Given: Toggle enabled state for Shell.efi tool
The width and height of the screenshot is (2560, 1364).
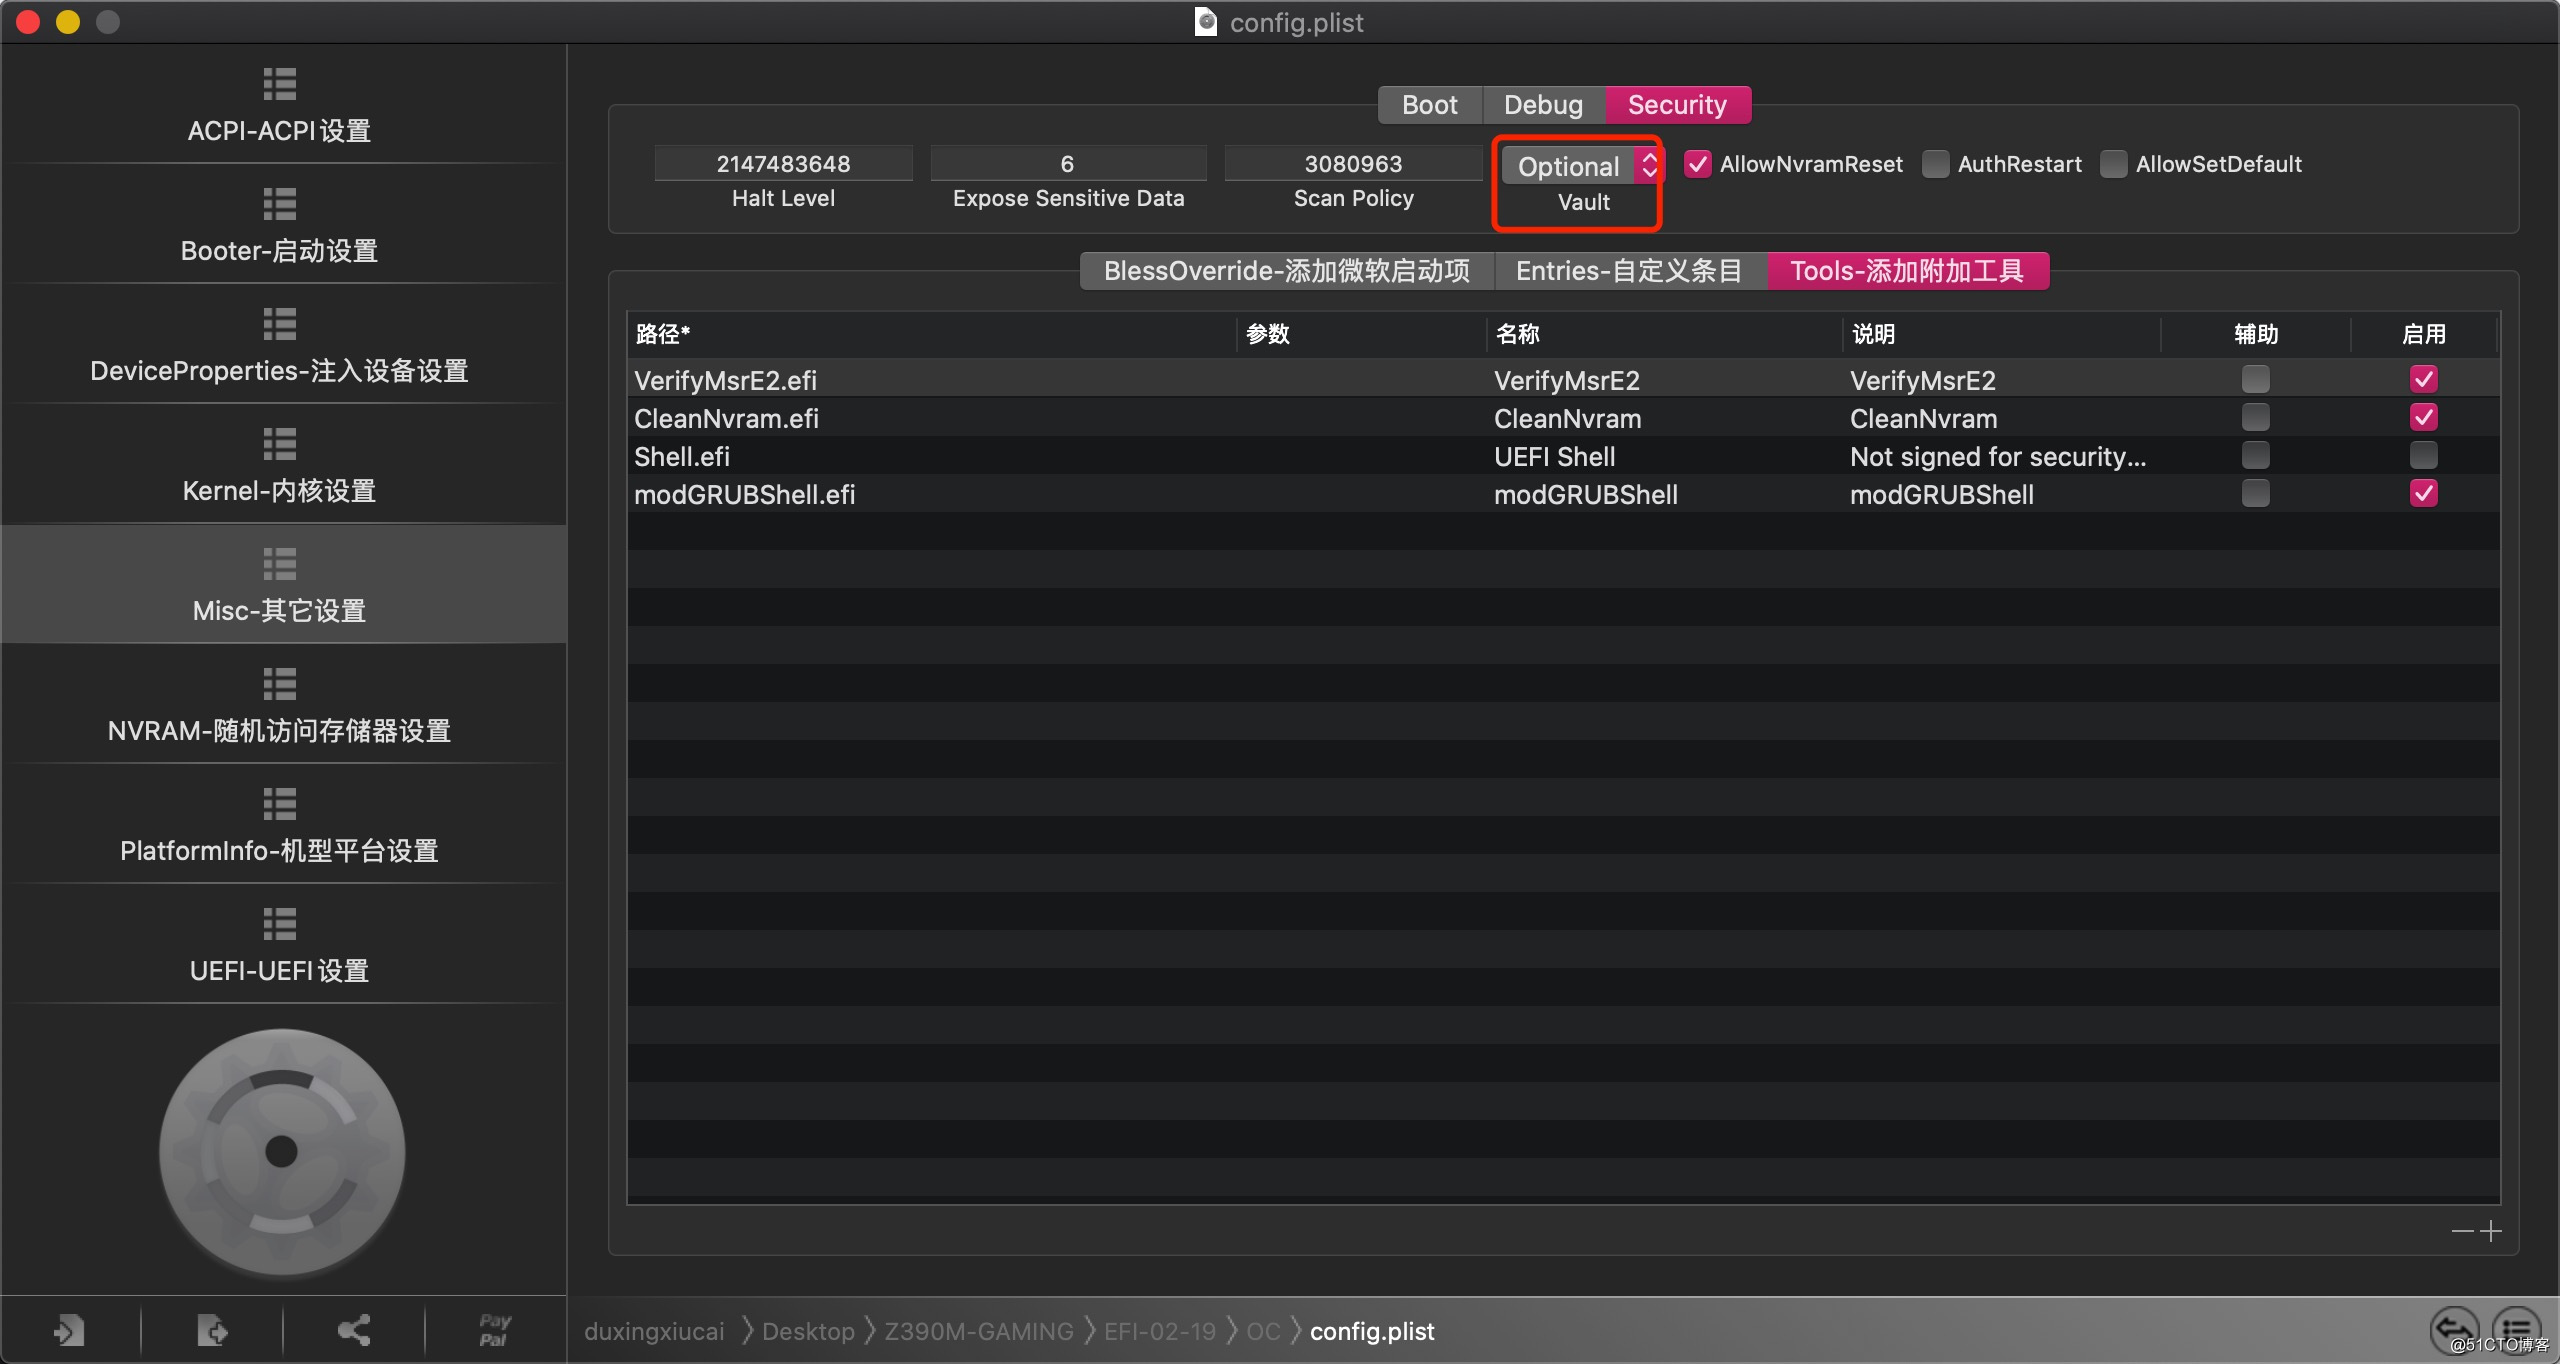Looking at the screenshot, I should click(x=2423, y=455).
